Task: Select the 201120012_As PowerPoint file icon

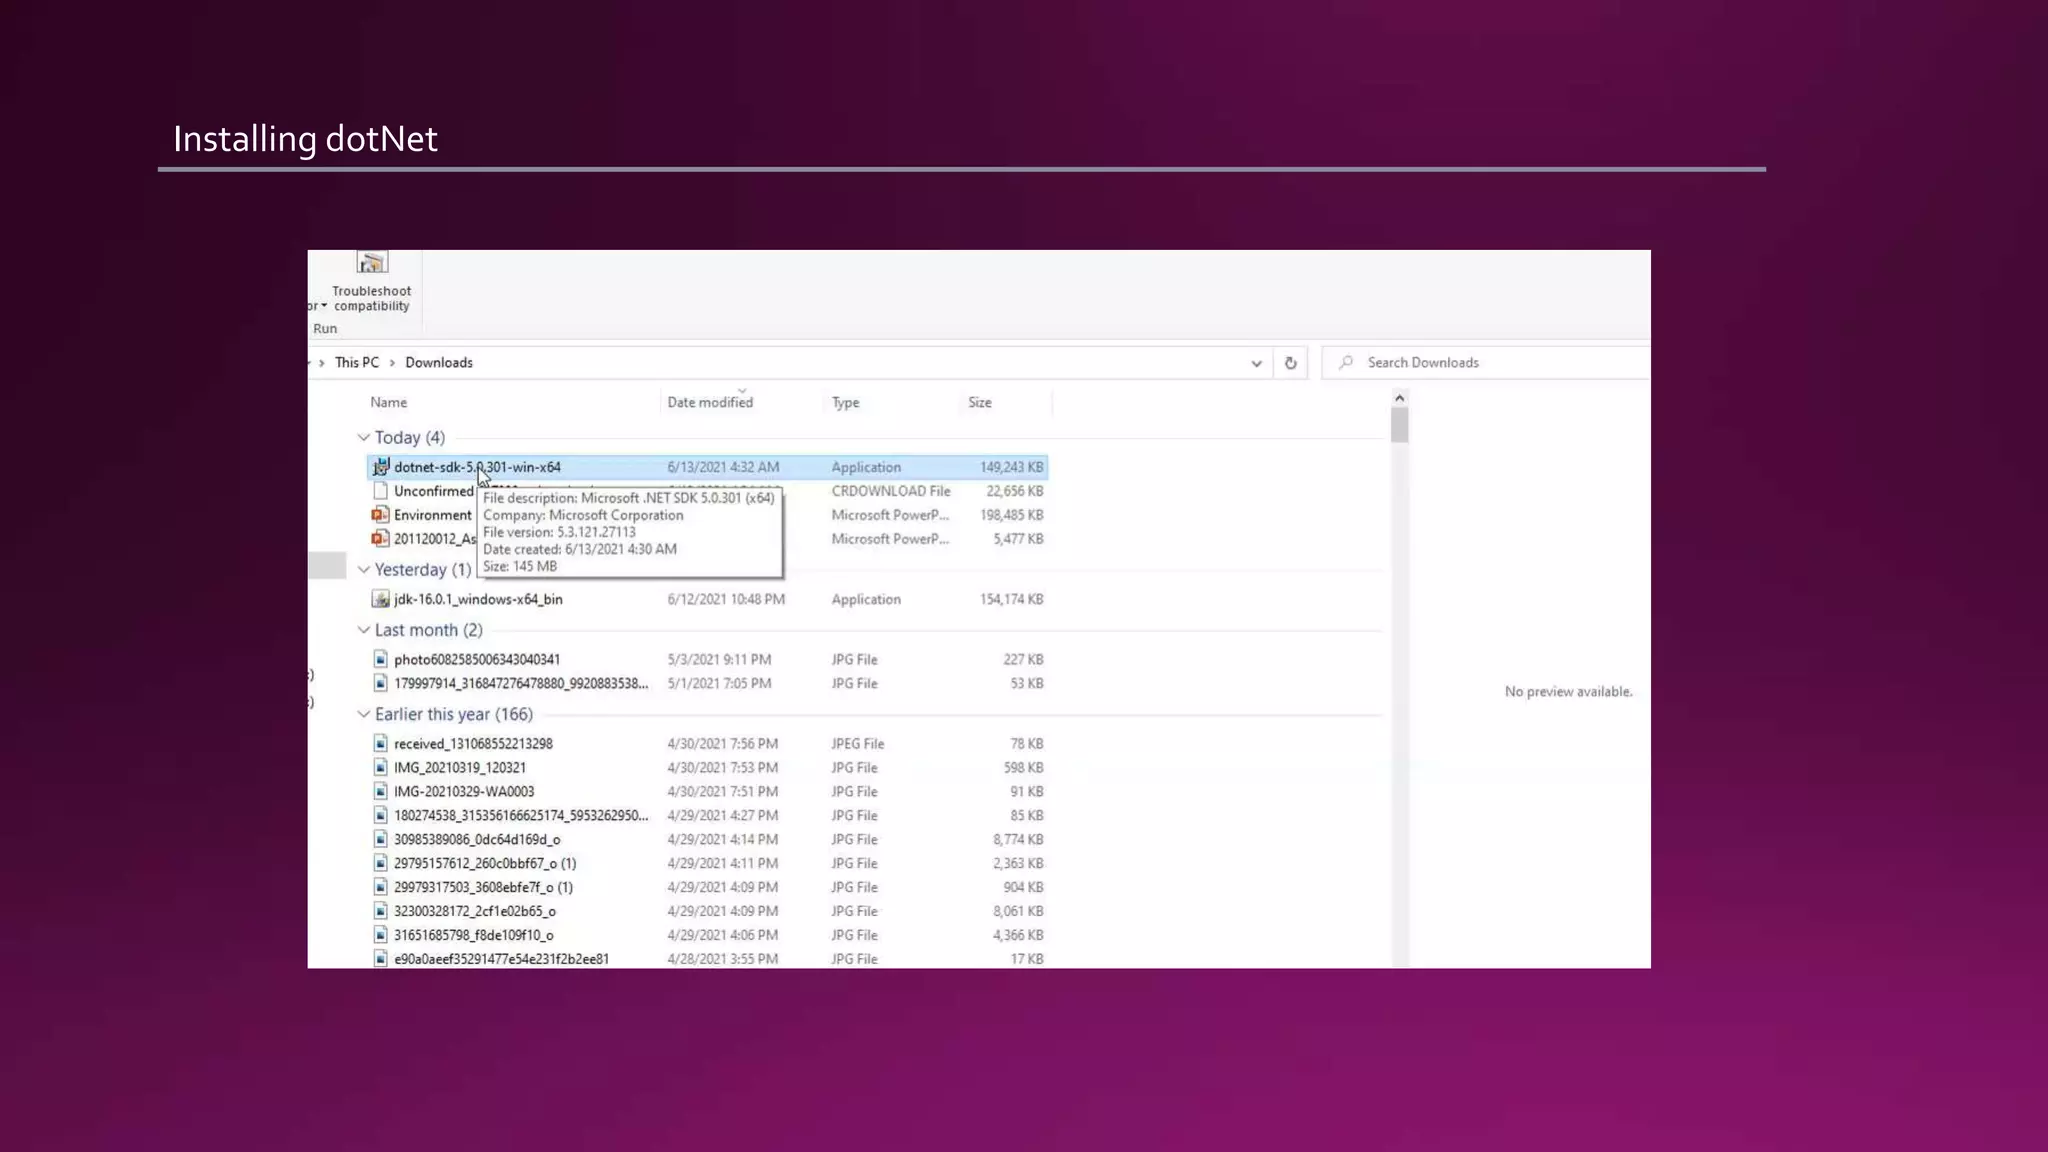Action: click(x=380, y=539)
